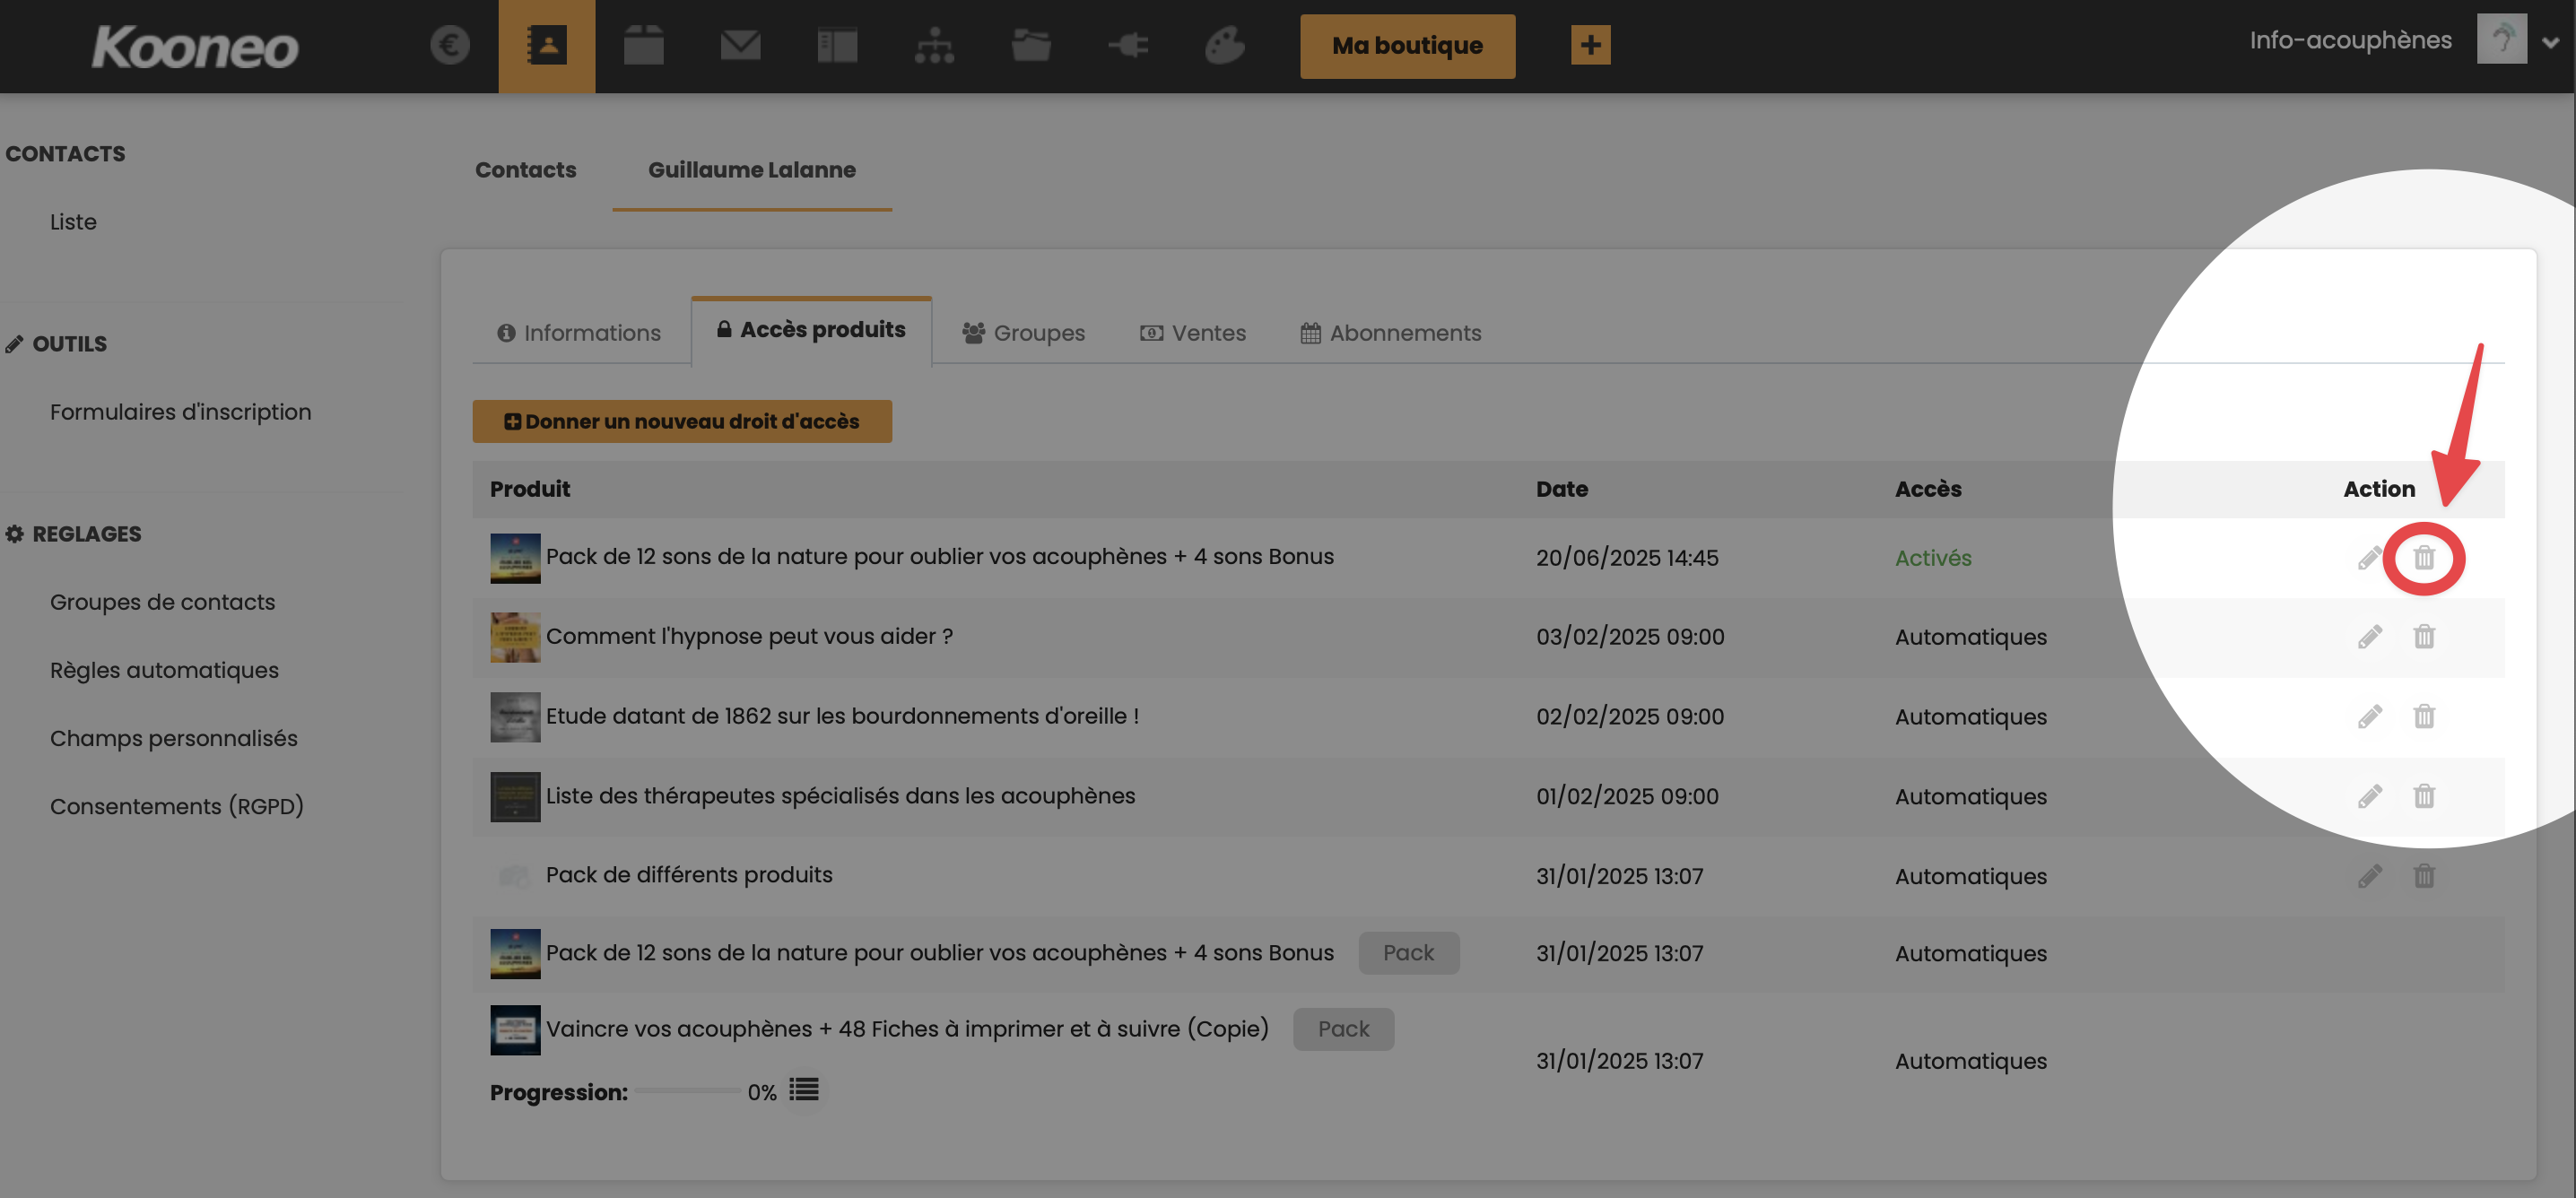The image size is (2576, 1198).
Task: Click thumbnail of Vaincre vos acouphènes
Action: 515,1030
